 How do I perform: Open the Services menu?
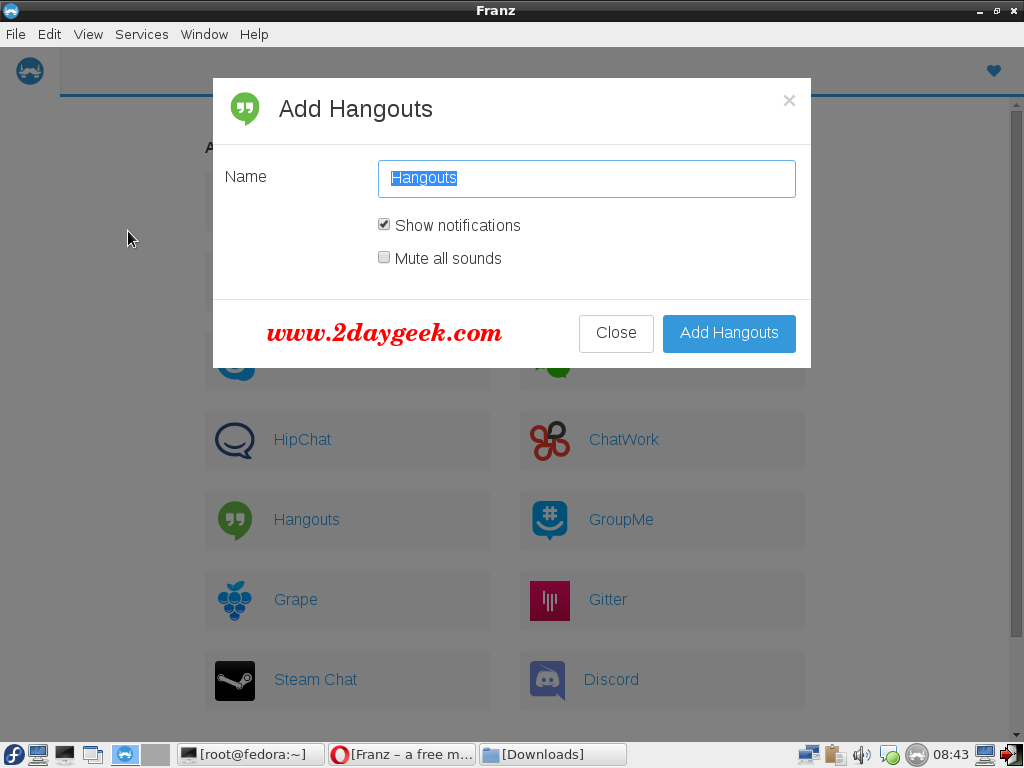[142, 35]
